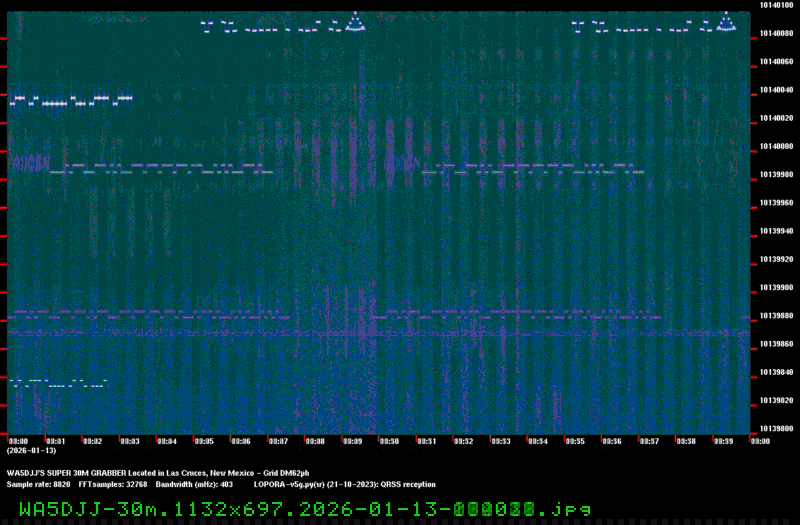Click the 00:05 time axis label
The height and width of the screenshot is (525, 800).
pos(204,441)
